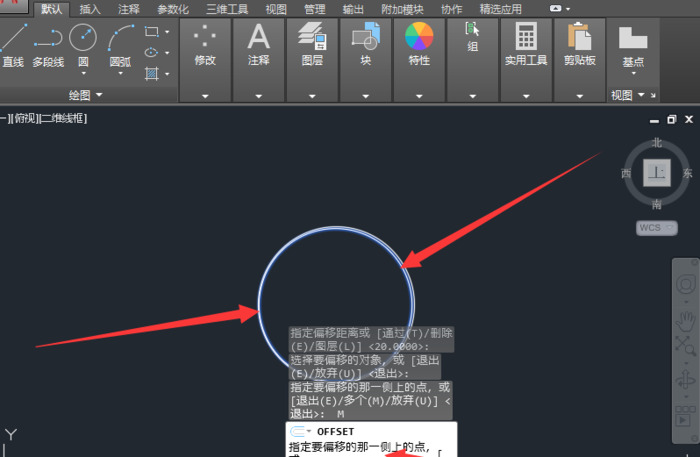Toggle the ribbon minimize button after 精选应用
Image resolution: width=700 pixels, height=457 pixels.
[560, 8]
